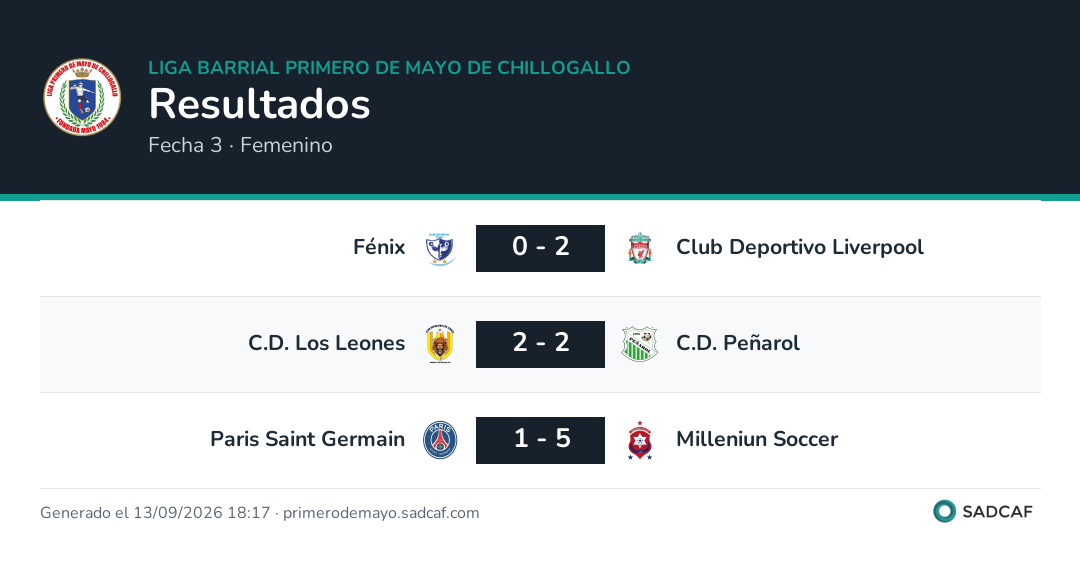Open the Club Deportivo Liverpool team name
This screenshot has height=564, width=1080.
(800, 247)
